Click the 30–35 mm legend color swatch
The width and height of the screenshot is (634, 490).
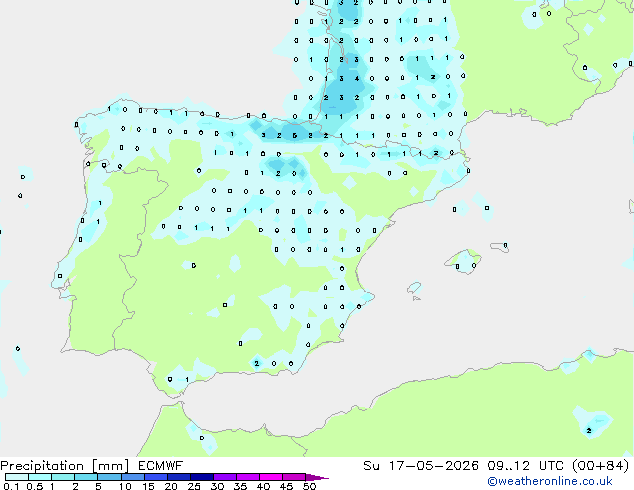coord(225,477)
